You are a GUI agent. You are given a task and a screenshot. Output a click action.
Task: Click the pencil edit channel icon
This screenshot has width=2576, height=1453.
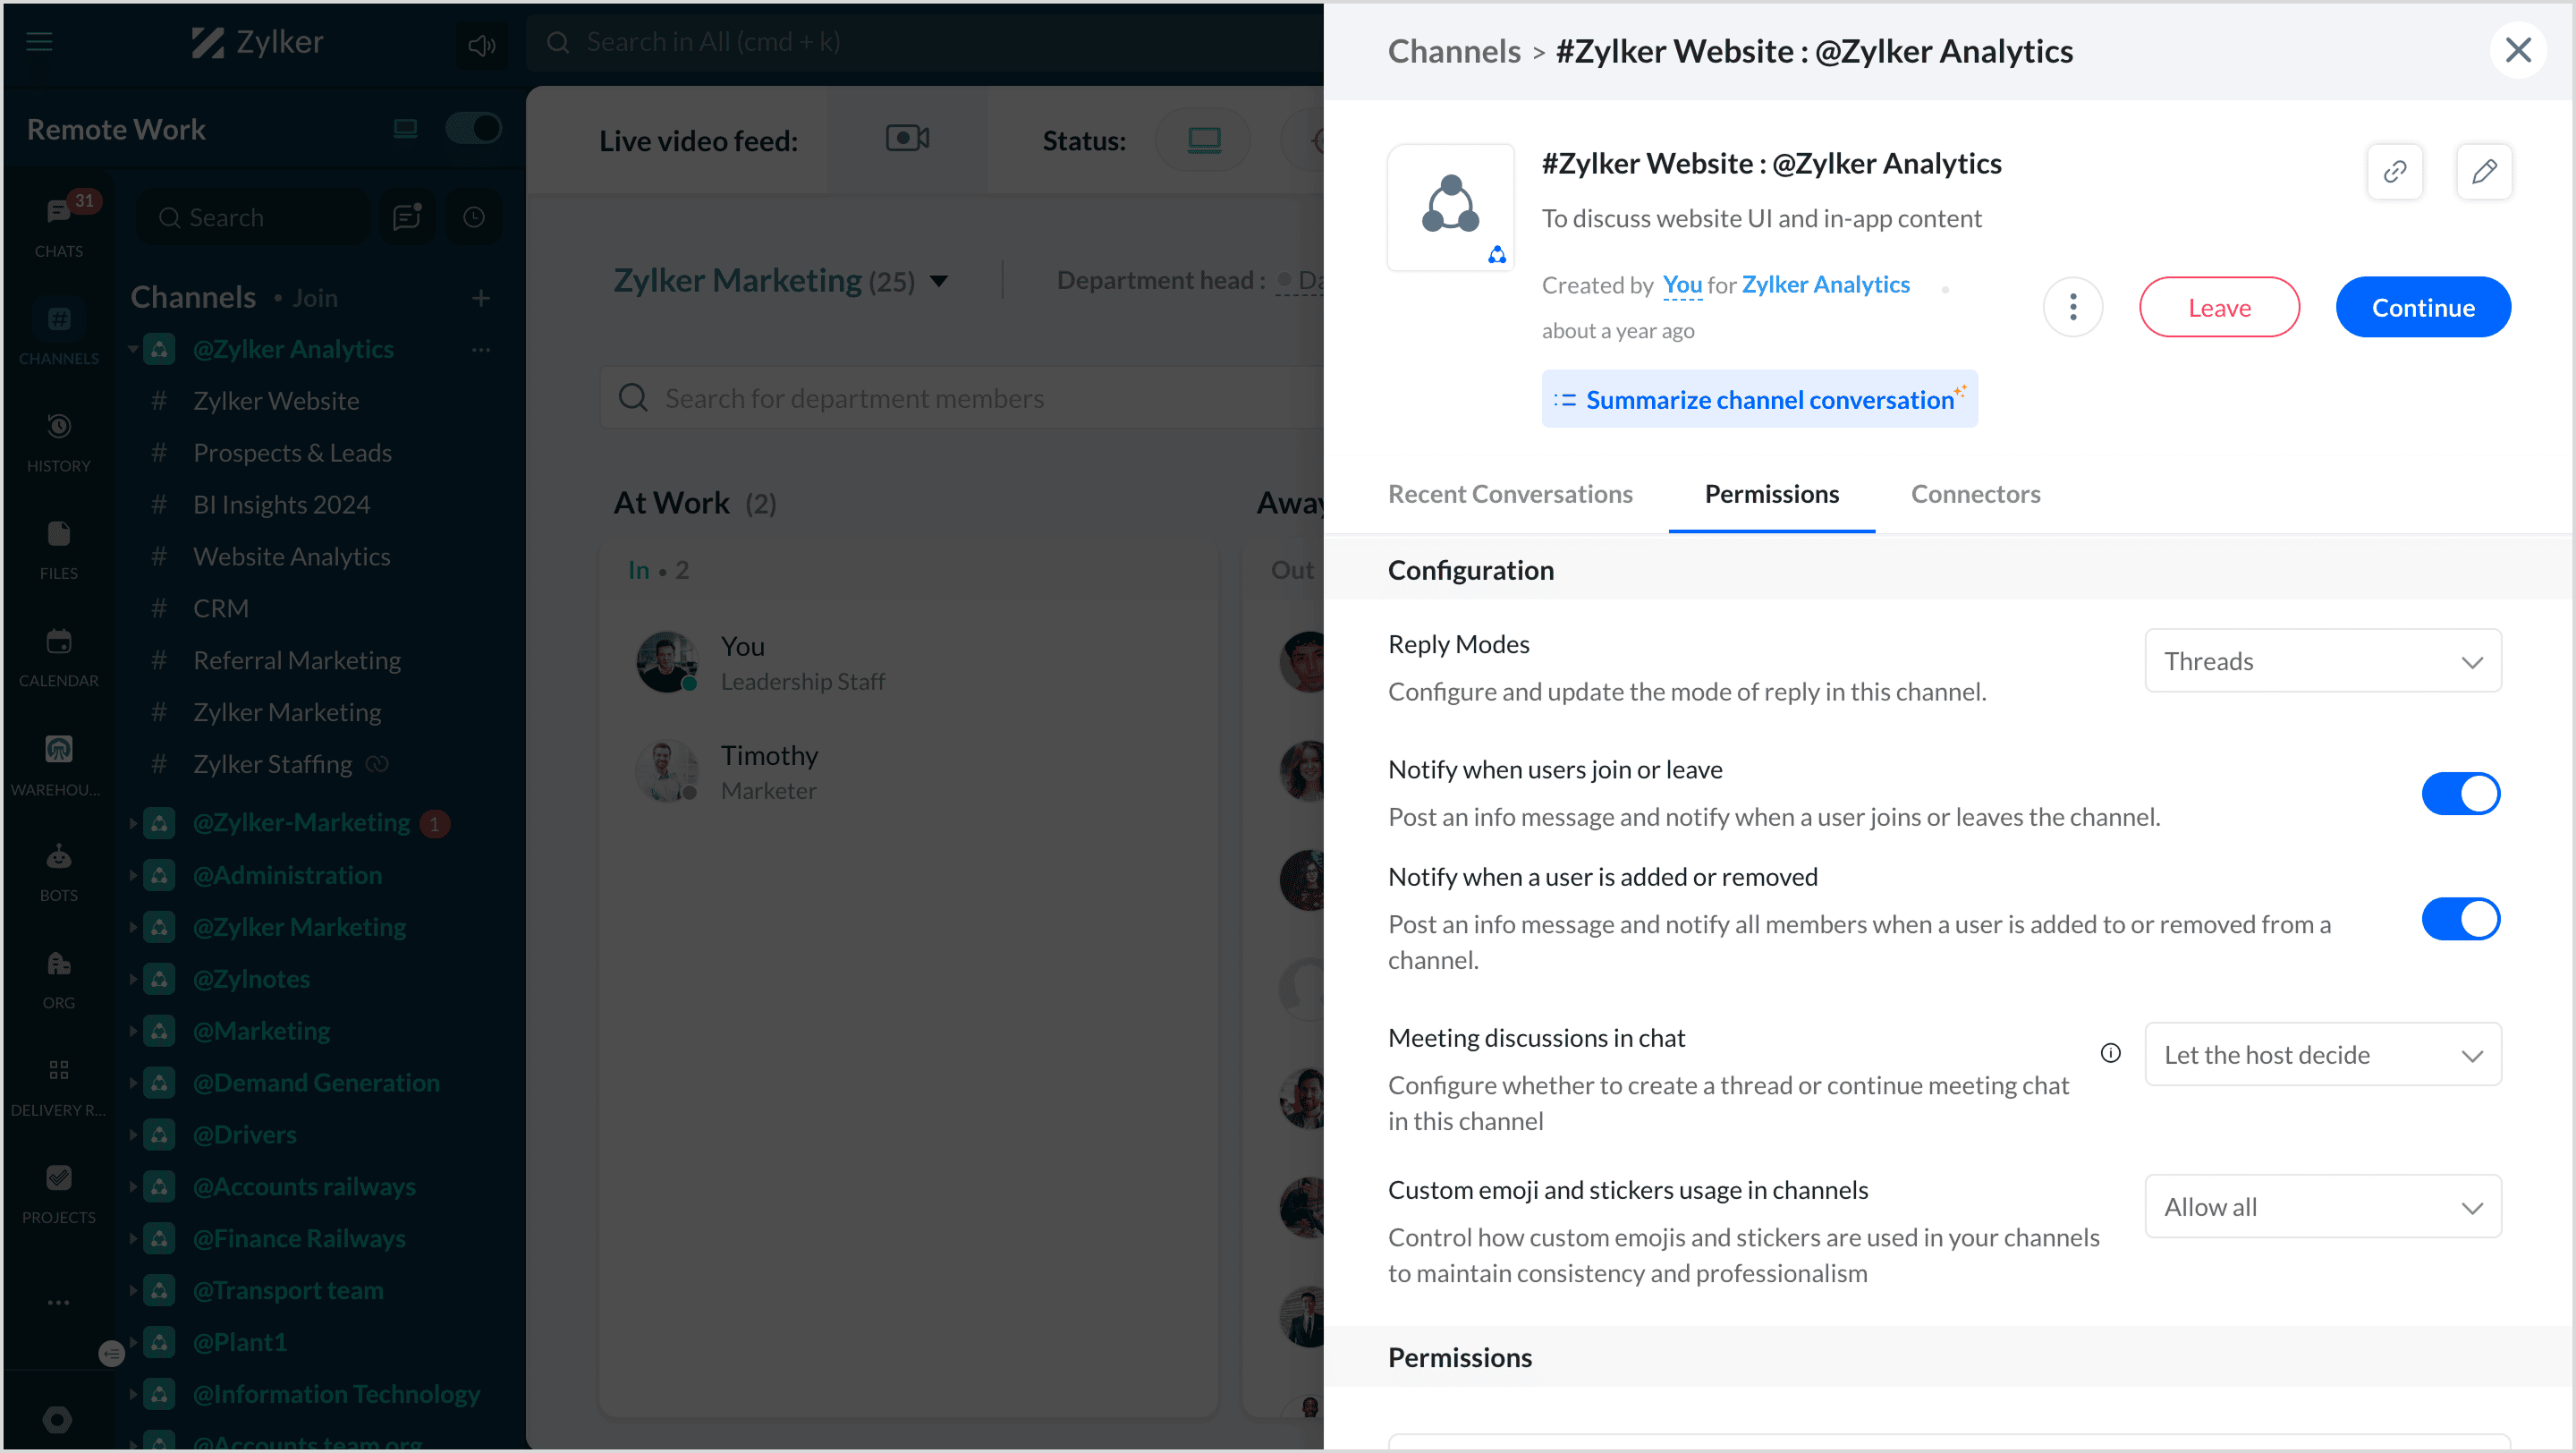(2483, 172)
